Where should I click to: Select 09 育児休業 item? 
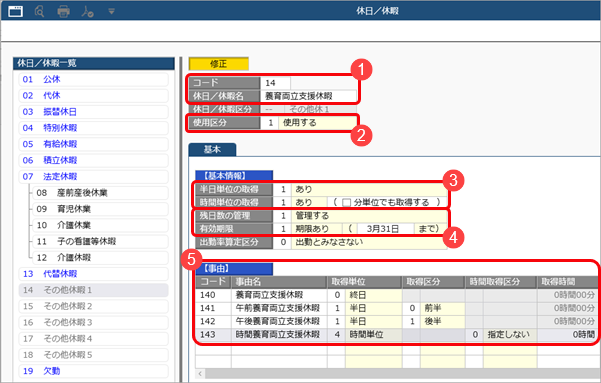coord(100,209)
